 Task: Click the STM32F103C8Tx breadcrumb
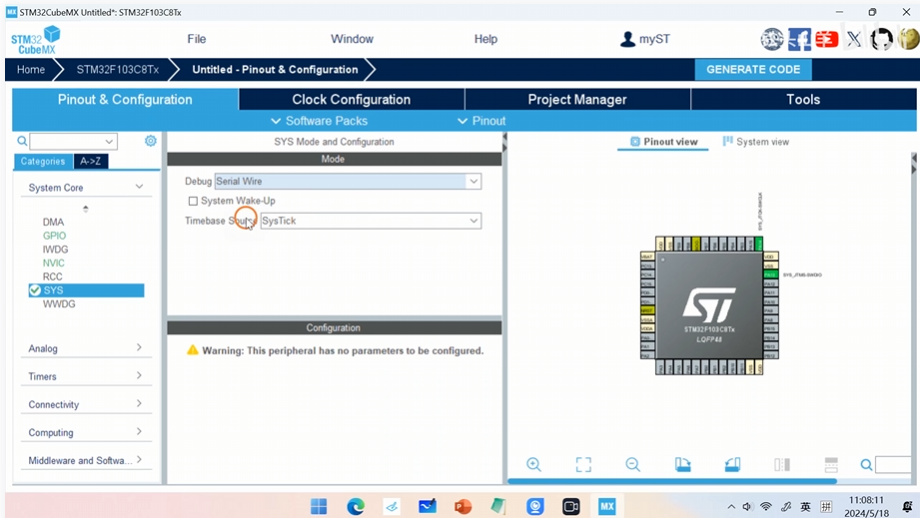[117, 69]
